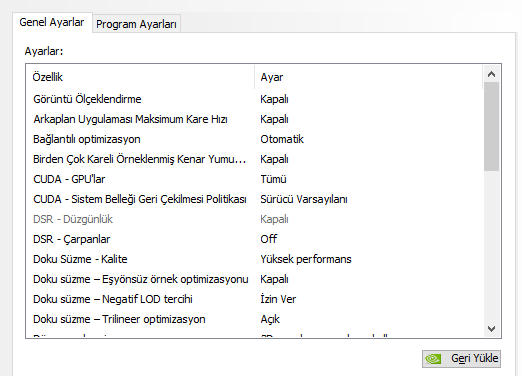The width and height of the screenshot is (522, 376).
Task: Select the DSR - Çarpanlar setting
Action: [255, 239]
